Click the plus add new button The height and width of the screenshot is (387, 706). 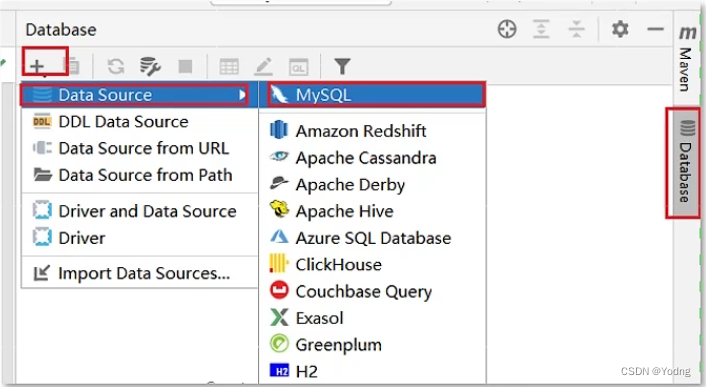pos(37,66)
